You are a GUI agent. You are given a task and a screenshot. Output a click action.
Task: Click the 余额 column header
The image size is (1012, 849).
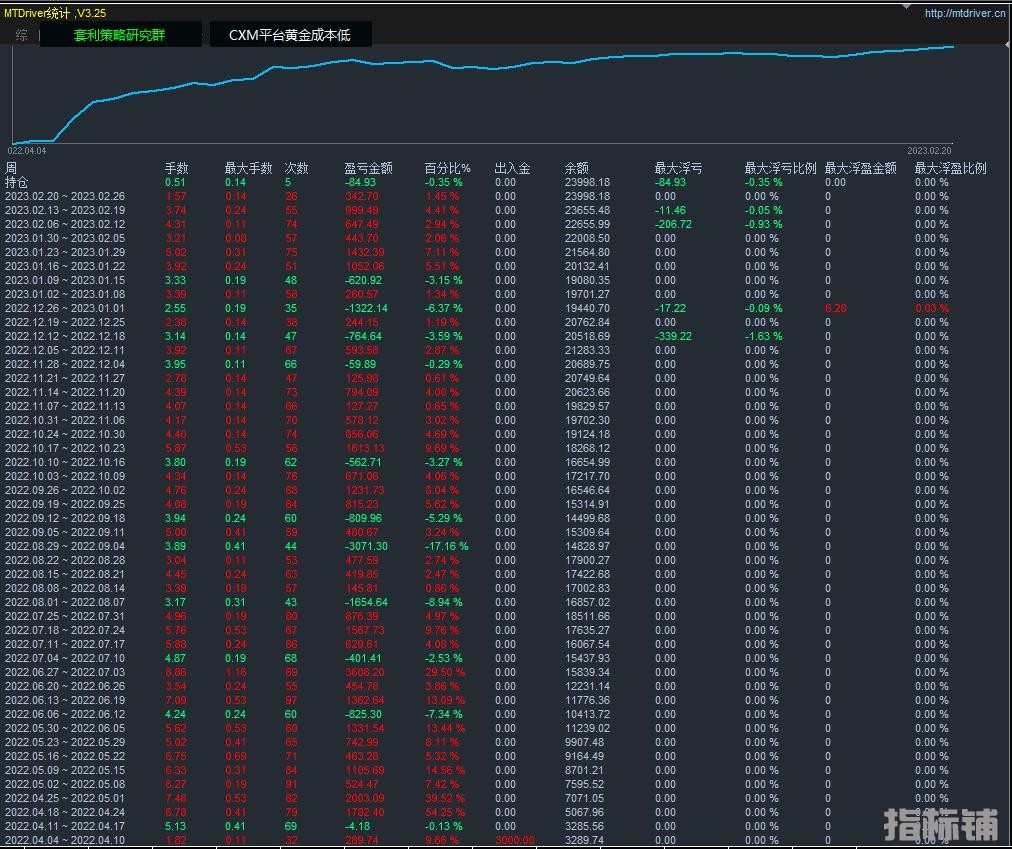tap(576, 168)
